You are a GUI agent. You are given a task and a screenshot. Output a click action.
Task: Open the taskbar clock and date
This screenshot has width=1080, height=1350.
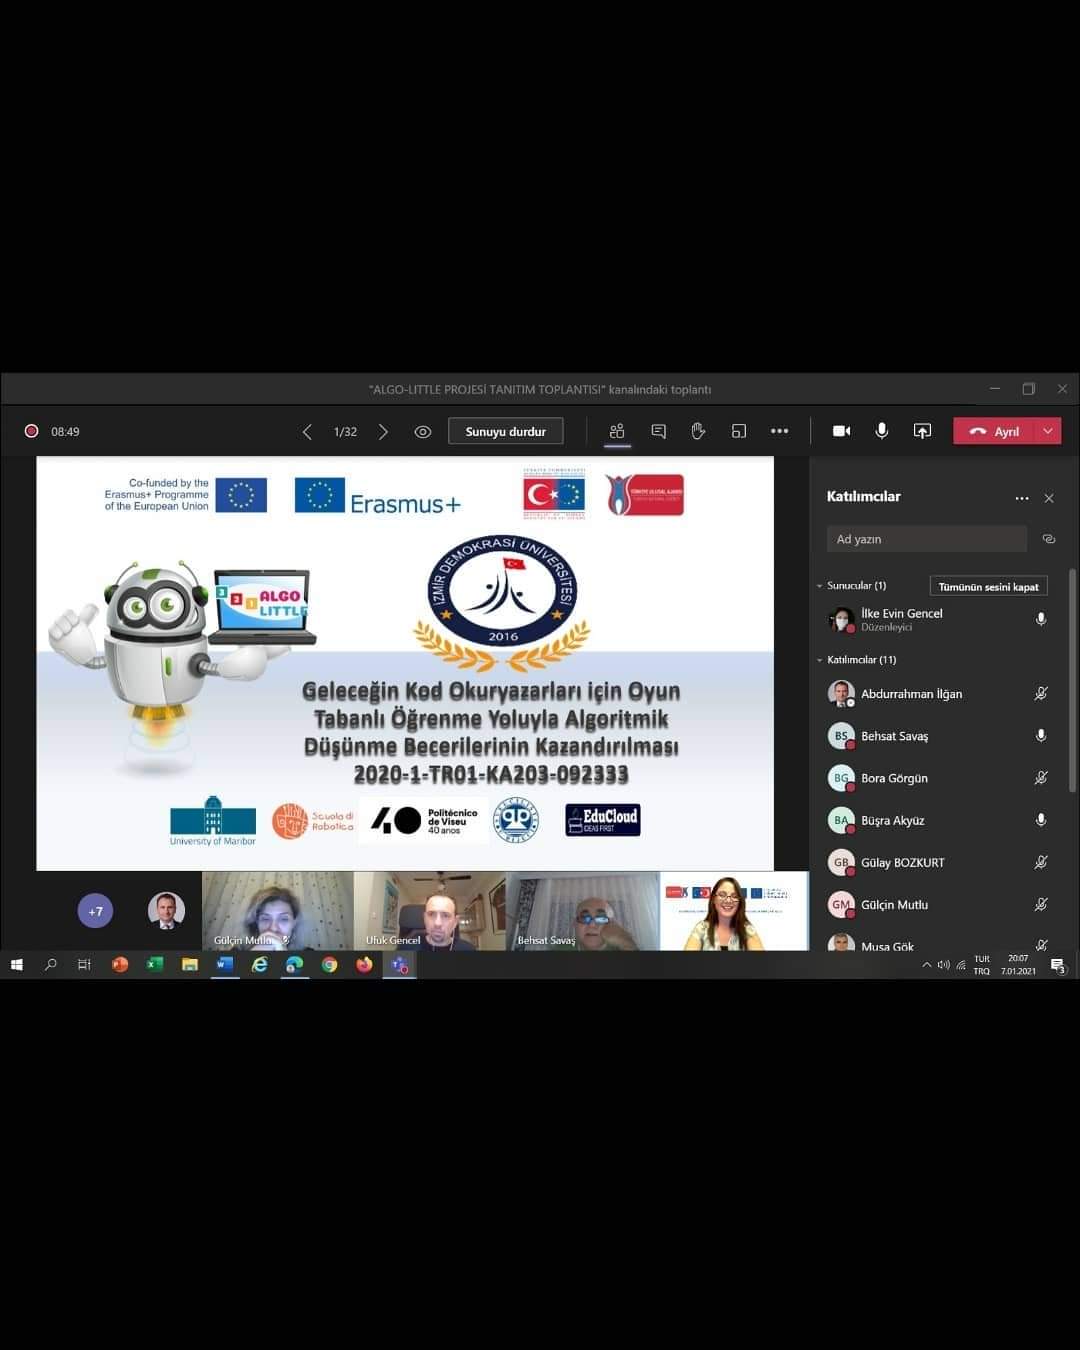coord(1018,965)
